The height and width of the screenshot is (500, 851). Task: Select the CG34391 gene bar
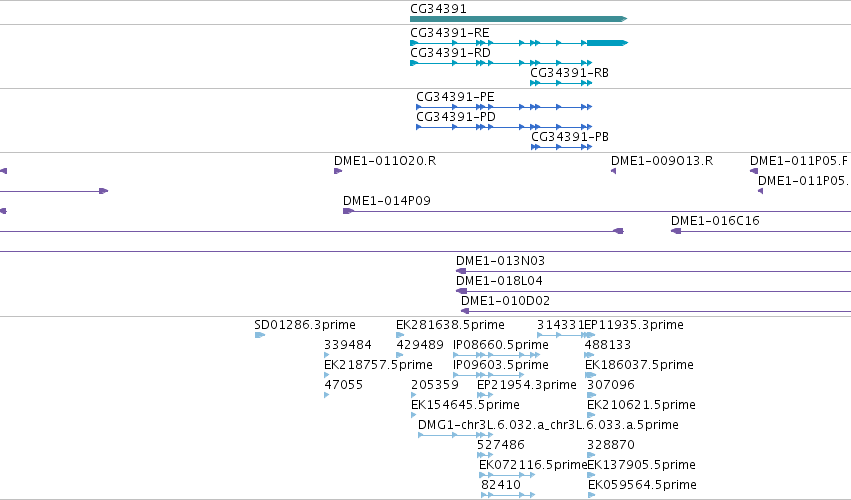point(518,19)
